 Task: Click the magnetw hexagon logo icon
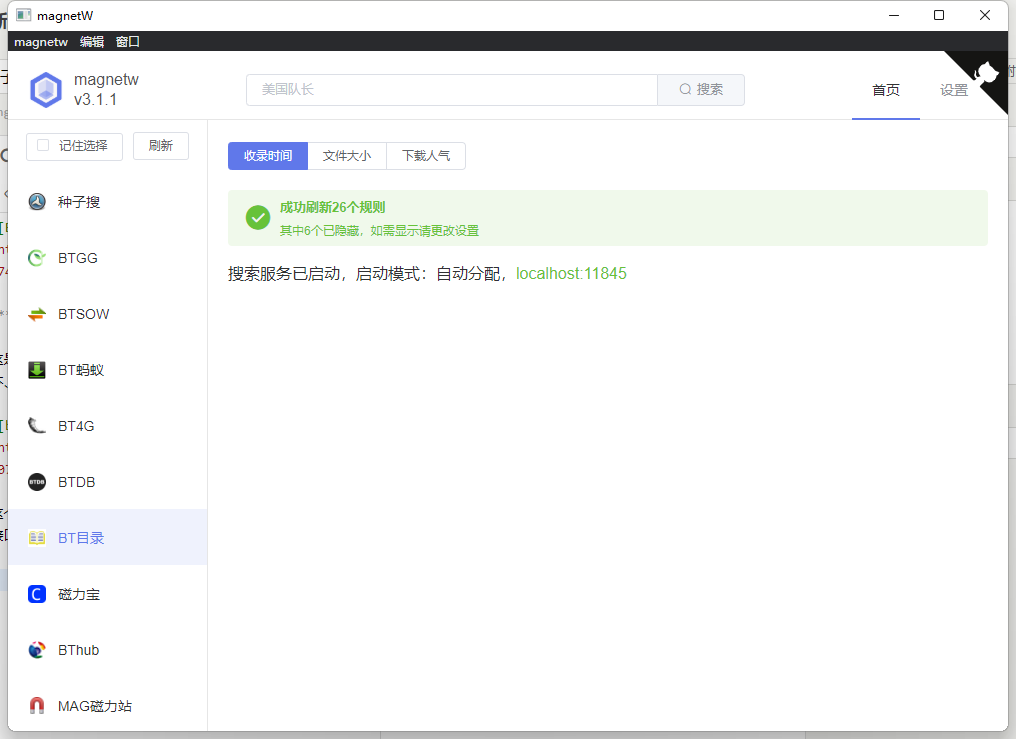[x=46, y=90]
